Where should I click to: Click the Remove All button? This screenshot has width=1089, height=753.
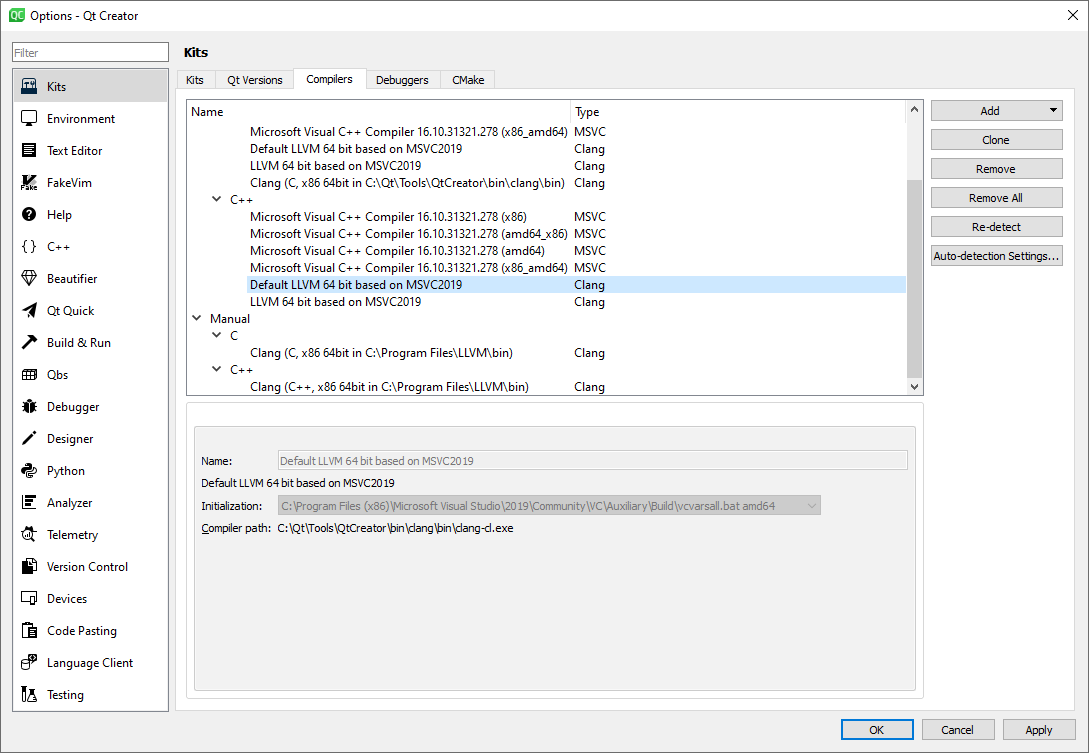[997, 198]
